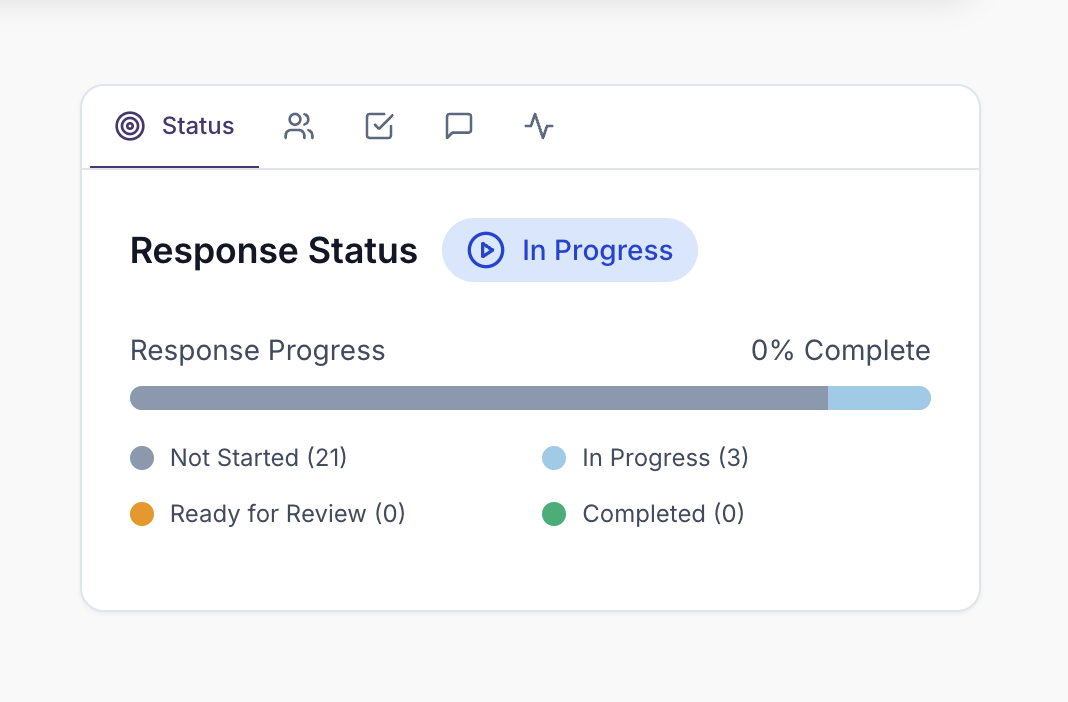Select the Completed (0) legend label
Image resolution: width=1068 pixels, height=702 pixels.
[663, 514]
